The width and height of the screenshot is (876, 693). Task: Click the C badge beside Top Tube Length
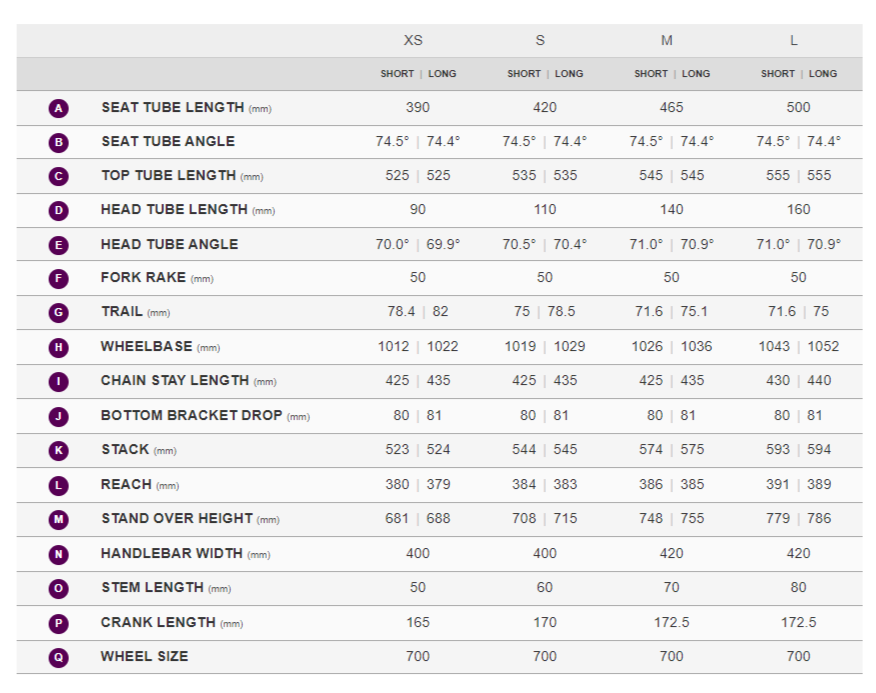59,176
